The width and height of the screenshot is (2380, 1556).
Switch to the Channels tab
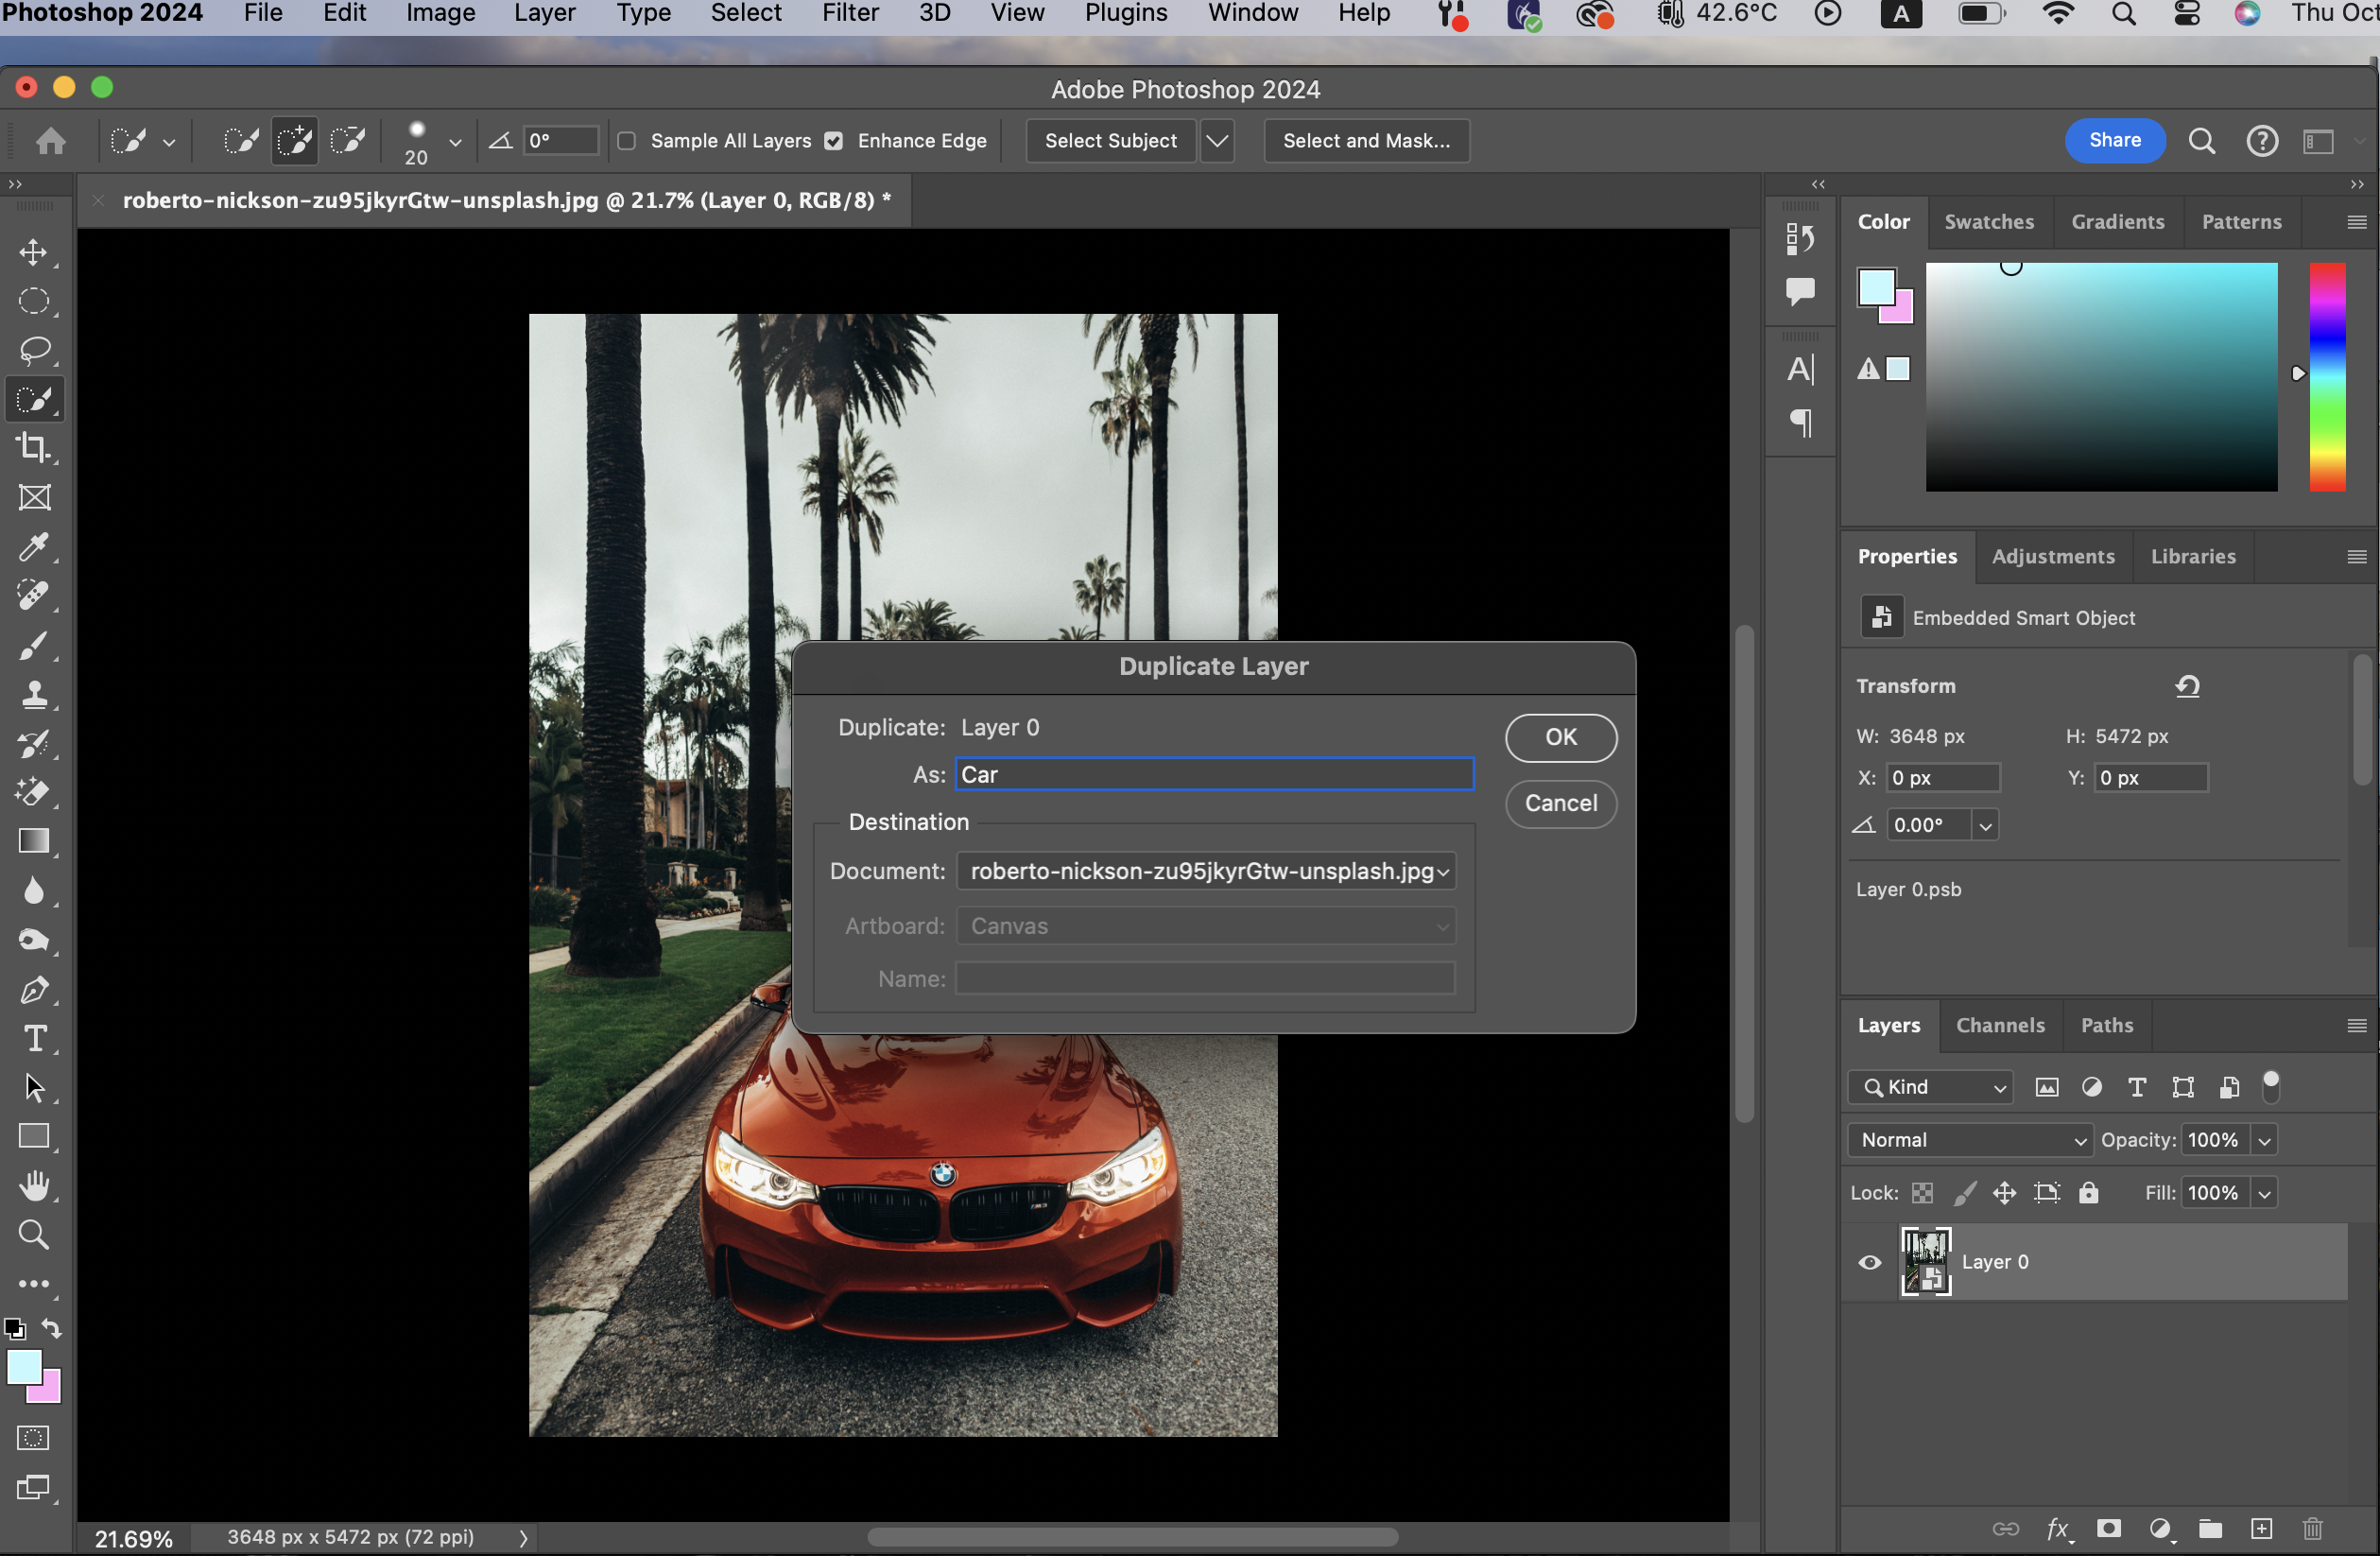click(x=2000, y=1025)
